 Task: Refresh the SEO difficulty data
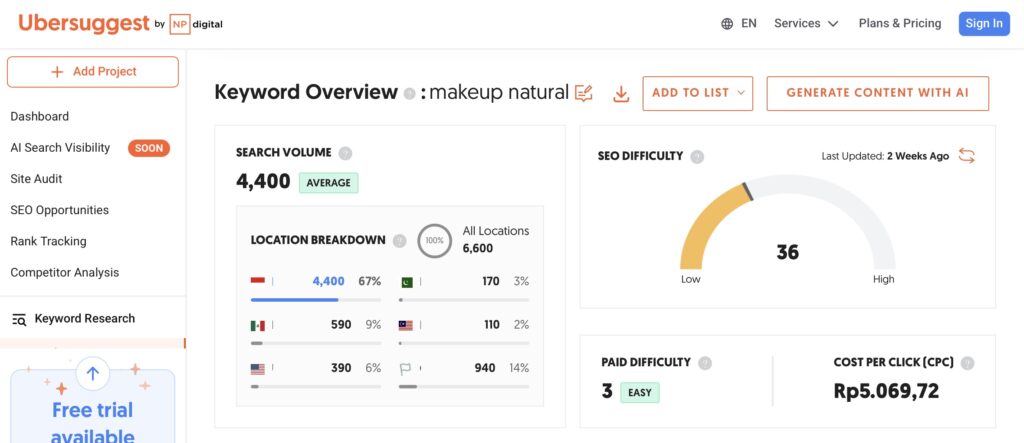tap(966, 155)
